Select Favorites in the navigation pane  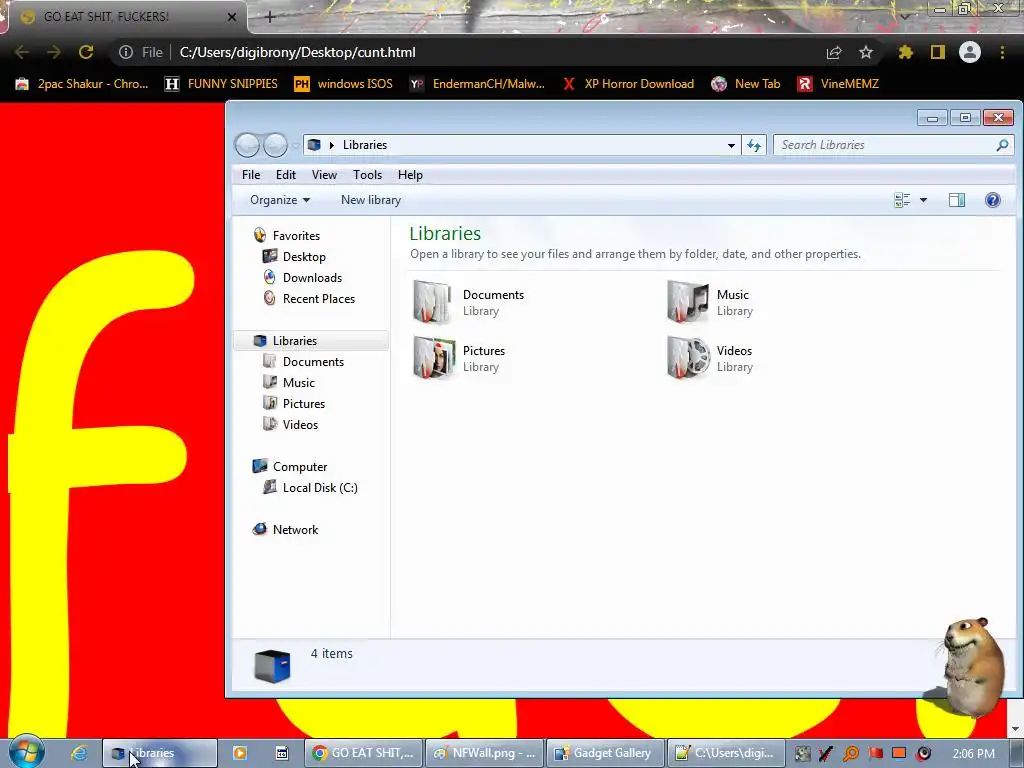pos(286,235)
